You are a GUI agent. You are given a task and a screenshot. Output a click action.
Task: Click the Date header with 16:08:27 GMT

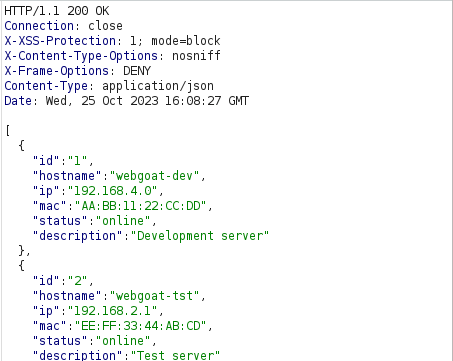click(126, 101)
